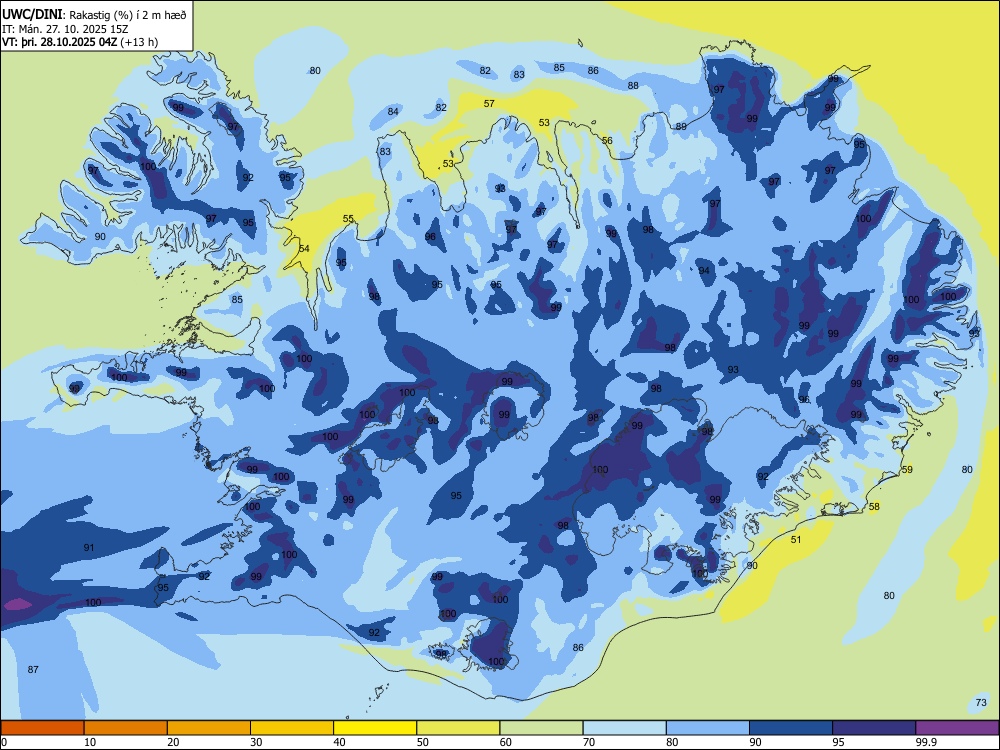Screen dimensions: 1000x750
Task: Click the '59' humidity value on map
Action: [x=907, y=469]
